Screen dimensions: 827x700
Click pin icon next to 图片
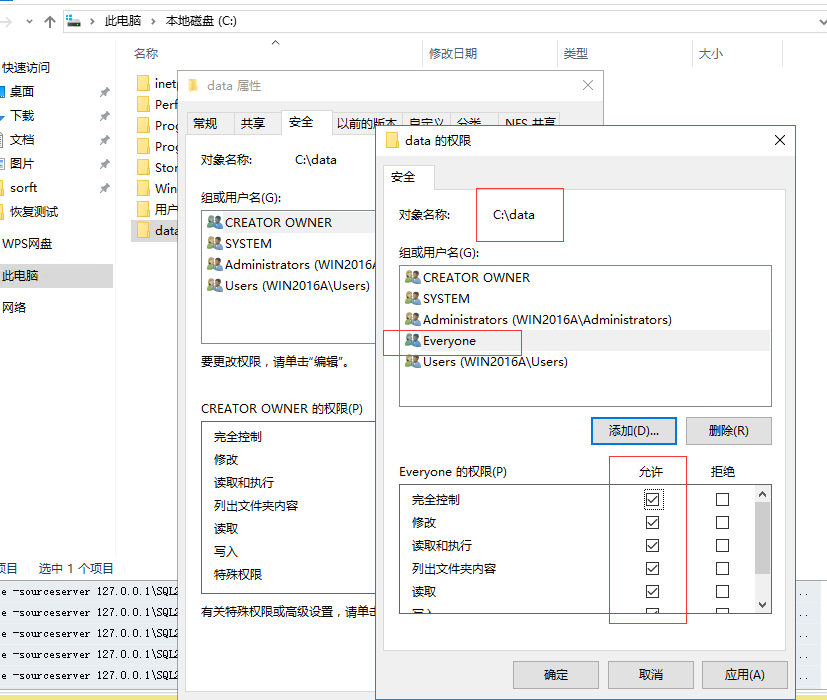click(104, 165)
